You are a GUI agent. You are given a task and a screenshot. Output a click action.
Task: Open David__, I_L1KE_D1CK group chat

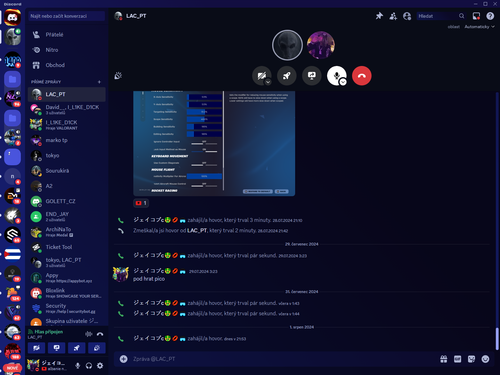(x=67, y=109)
